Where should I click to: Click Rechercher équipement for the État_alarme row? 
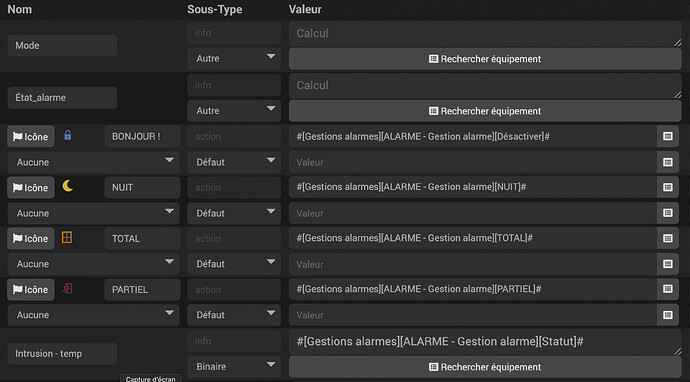point(485,111)
